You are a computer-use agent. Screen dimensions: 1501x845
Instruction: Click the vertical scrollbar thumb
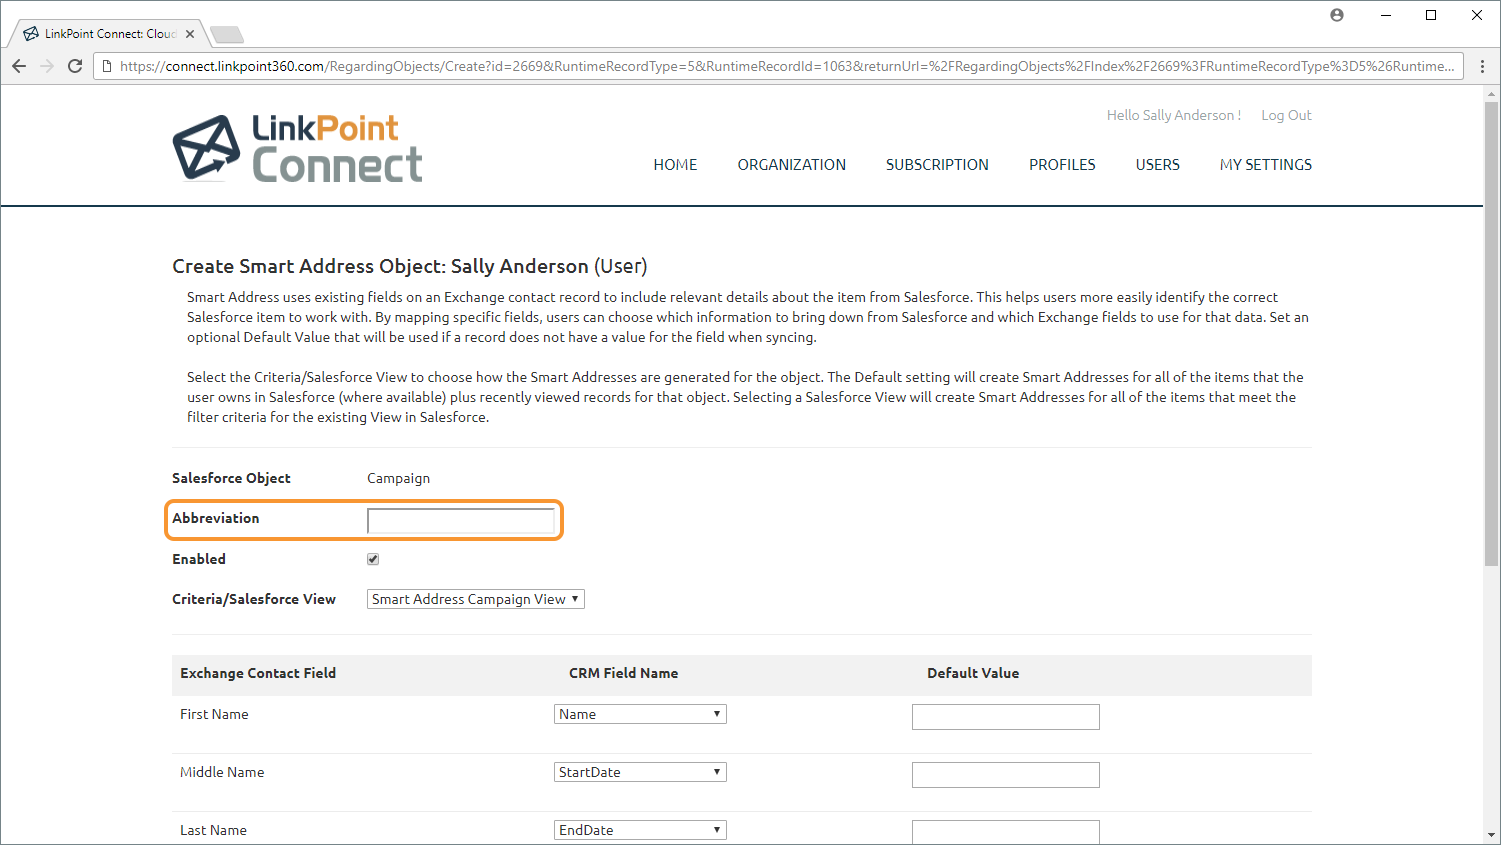pyautogui.click(x=1491, y=333)
